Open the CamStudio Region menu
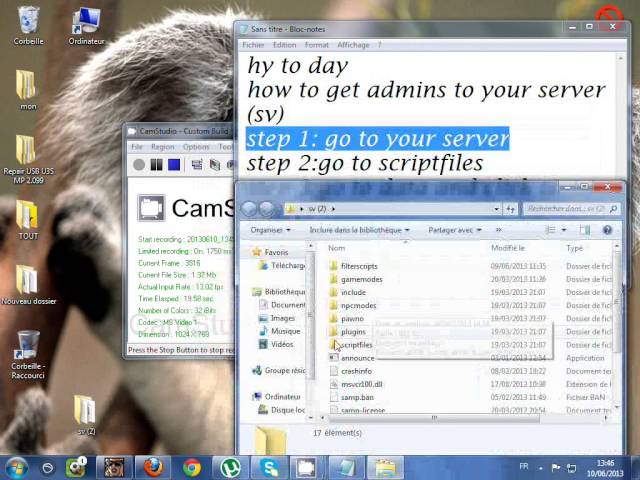Viewport: 640px width, 480px height. click(162, 147)
